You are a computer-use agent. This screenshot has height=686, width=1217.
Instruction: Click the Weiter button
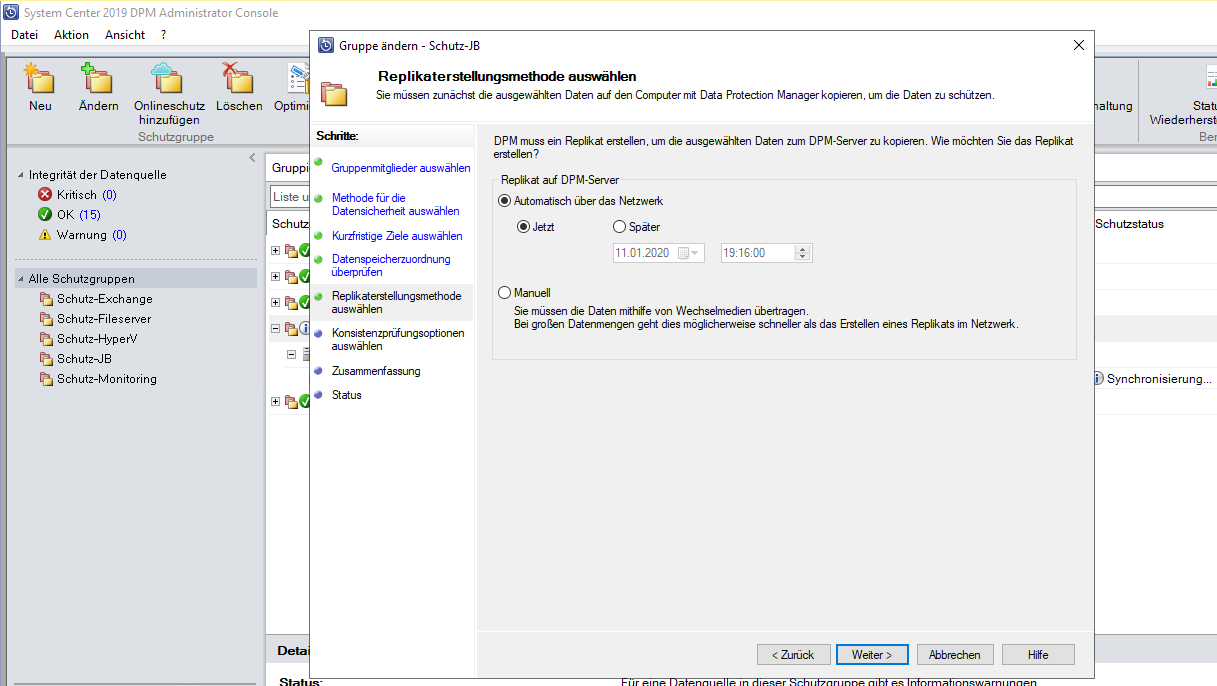pos(872,655)
